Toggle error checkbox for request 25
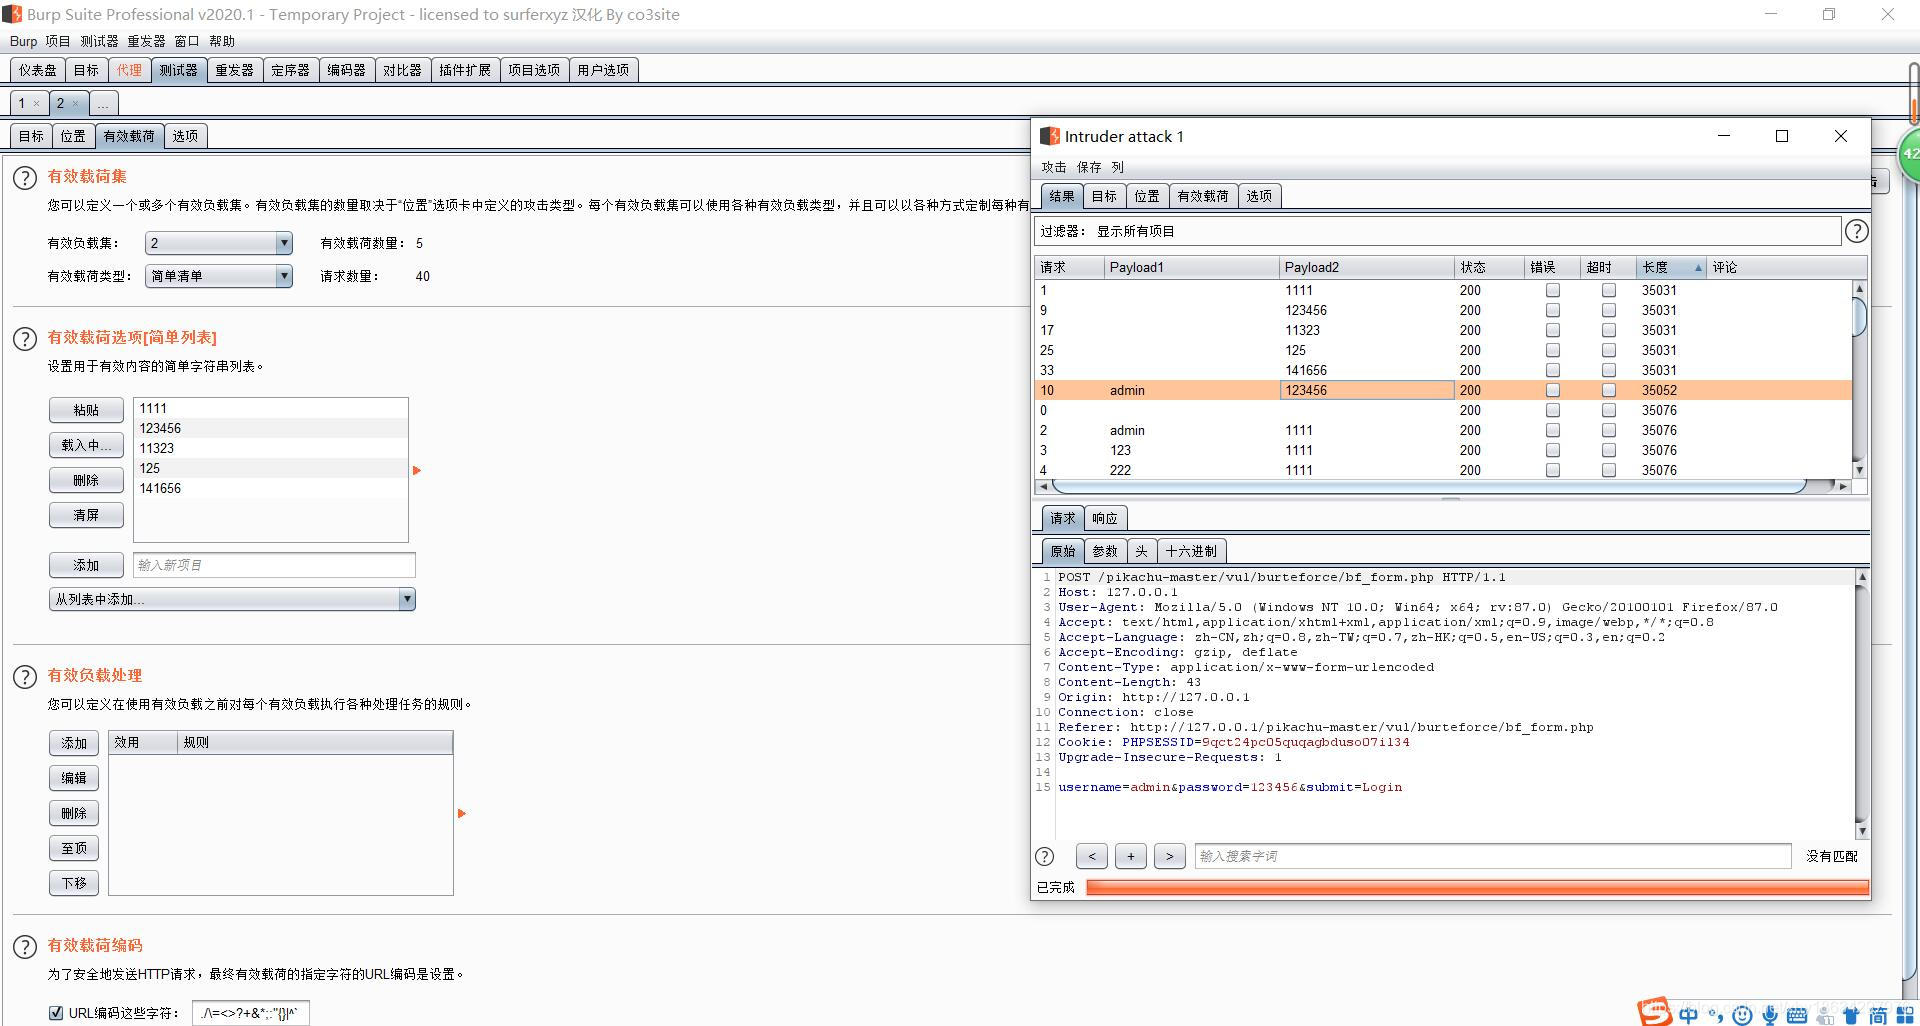The image size is (1920, 1026). pyautogui.click(x=1553, y=350)
